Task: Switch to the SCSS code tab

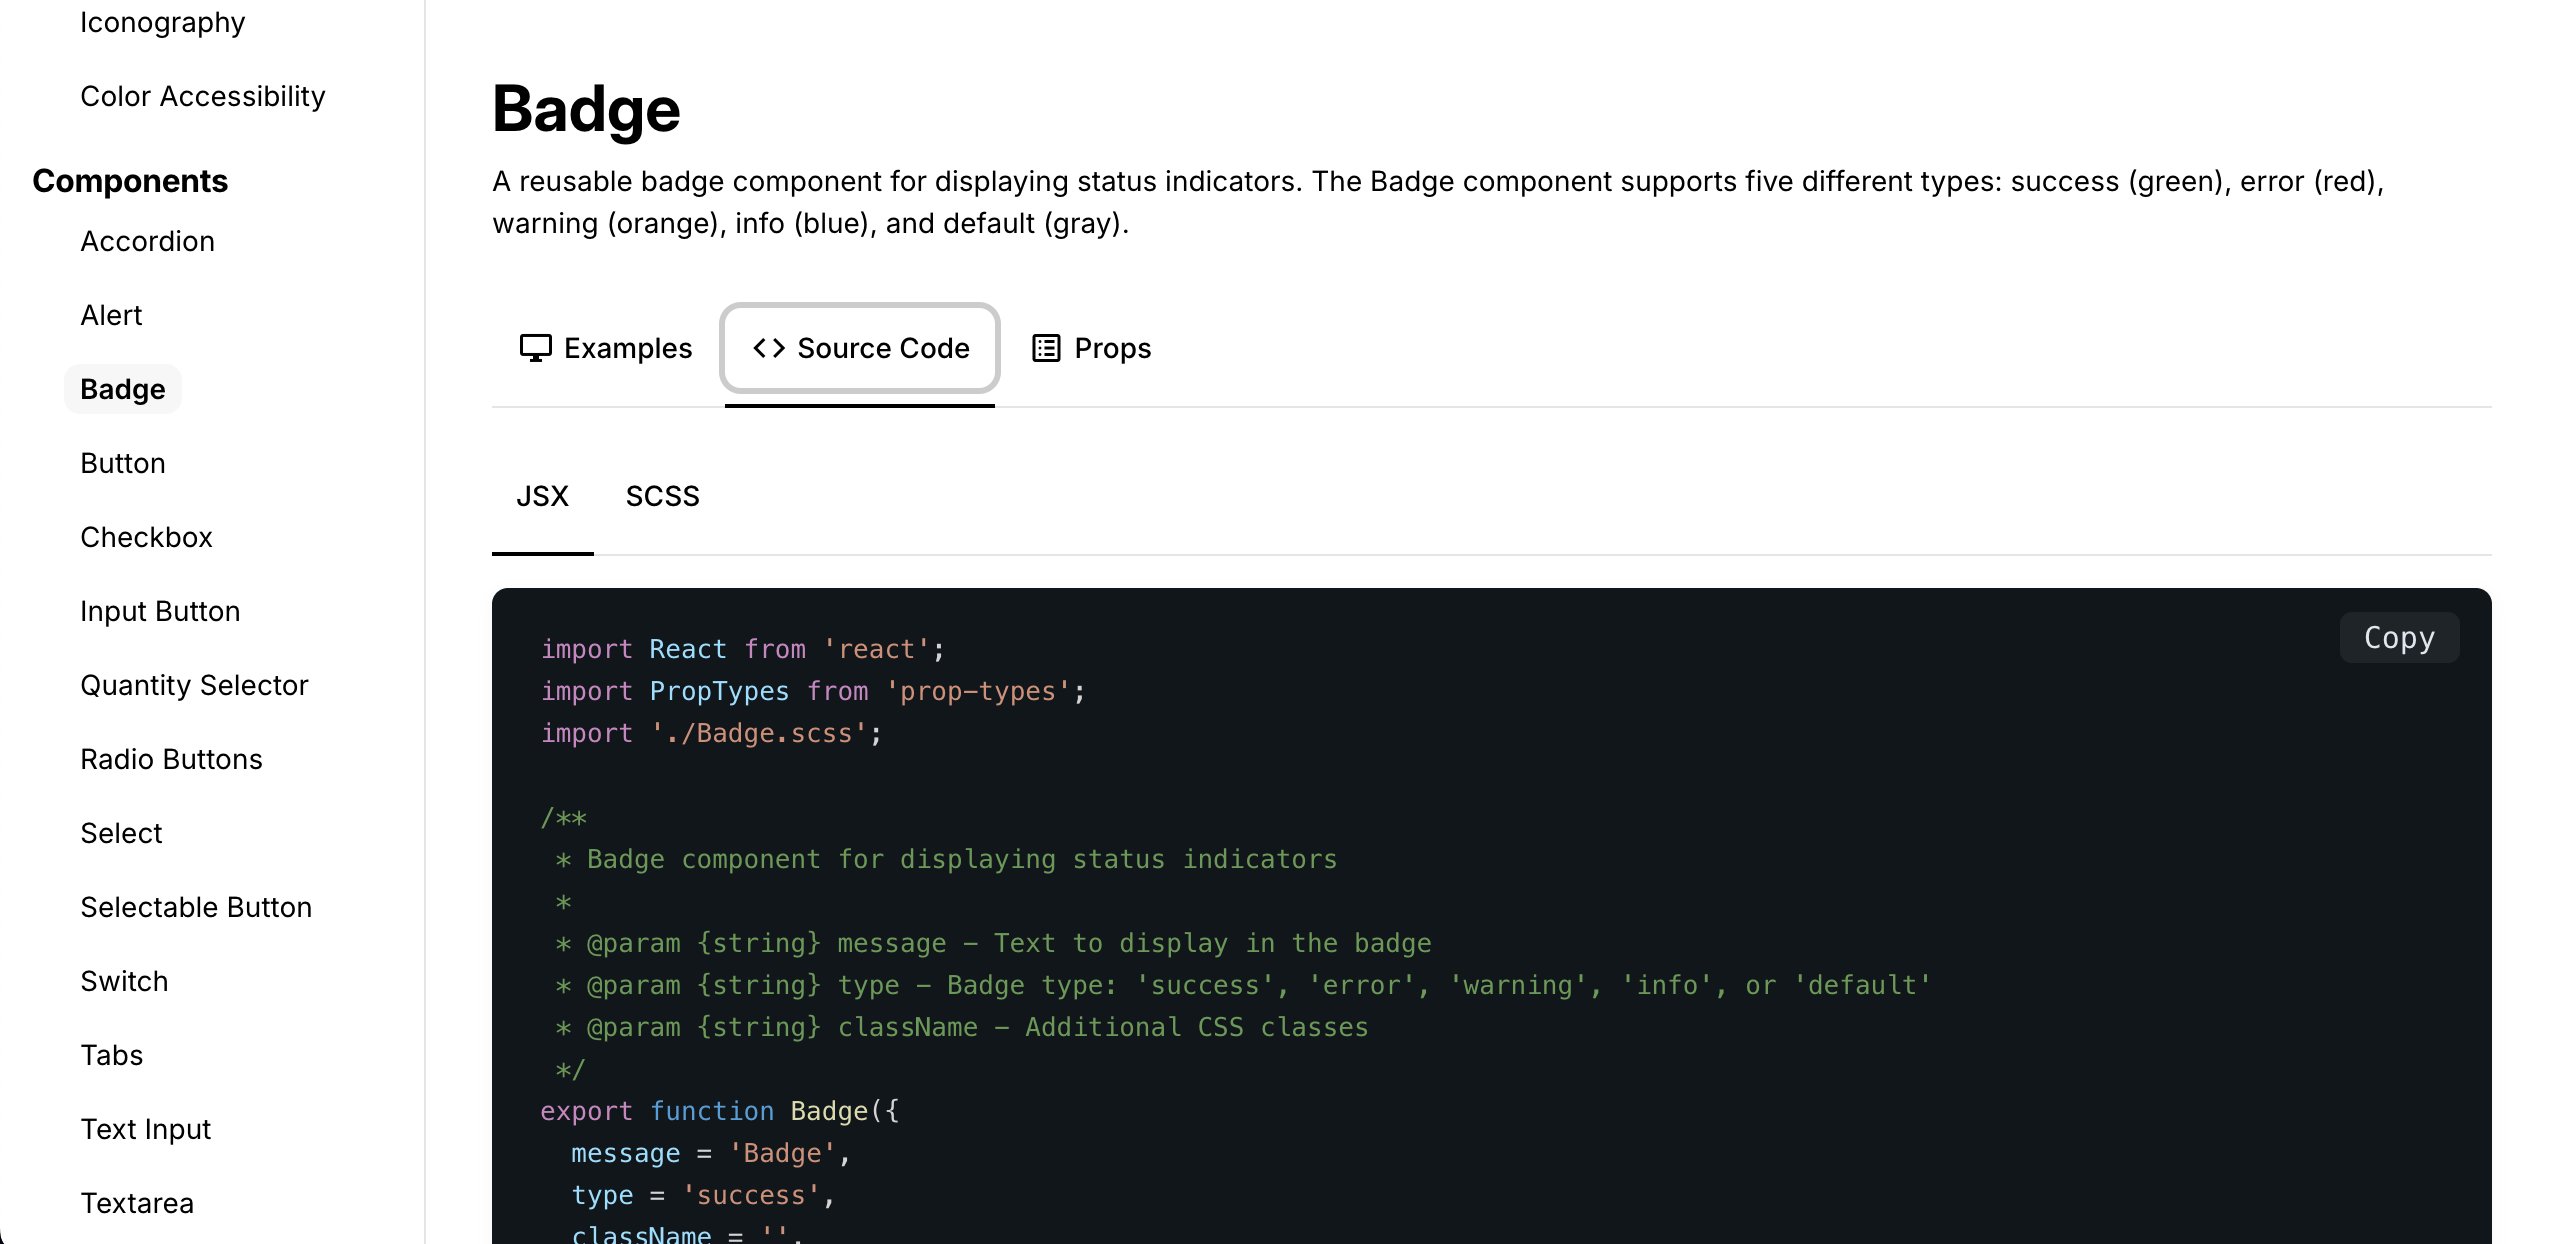Action: [662, 495]
